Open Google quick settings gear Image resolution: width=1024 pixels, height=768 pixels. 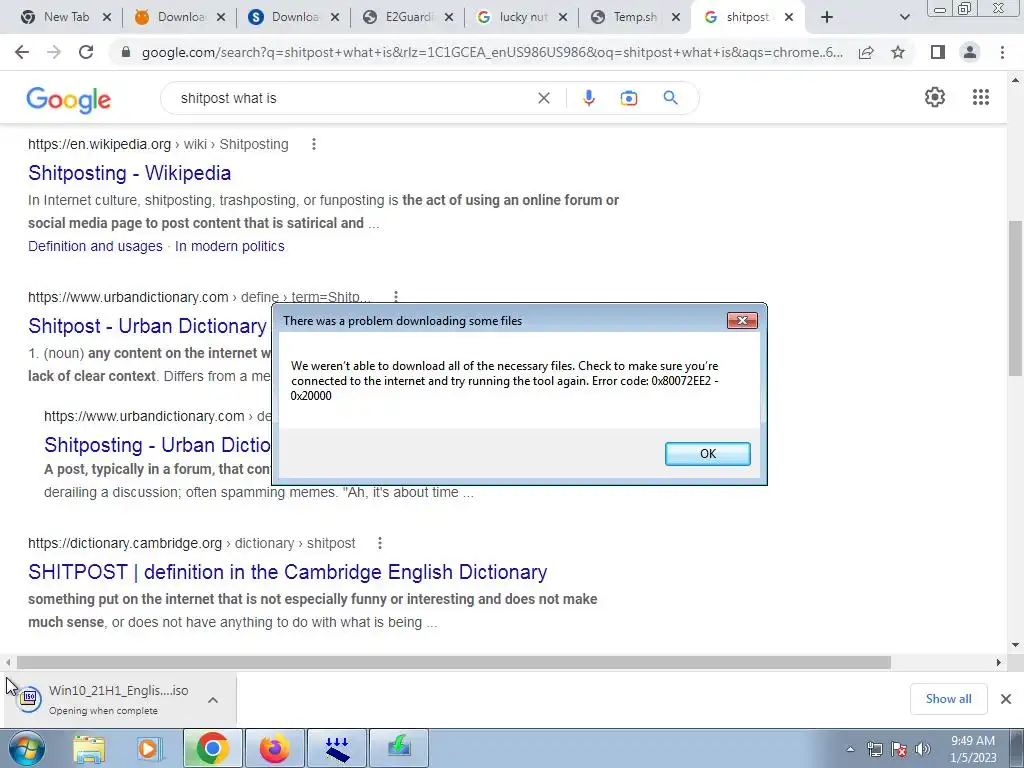click(935, 97)
